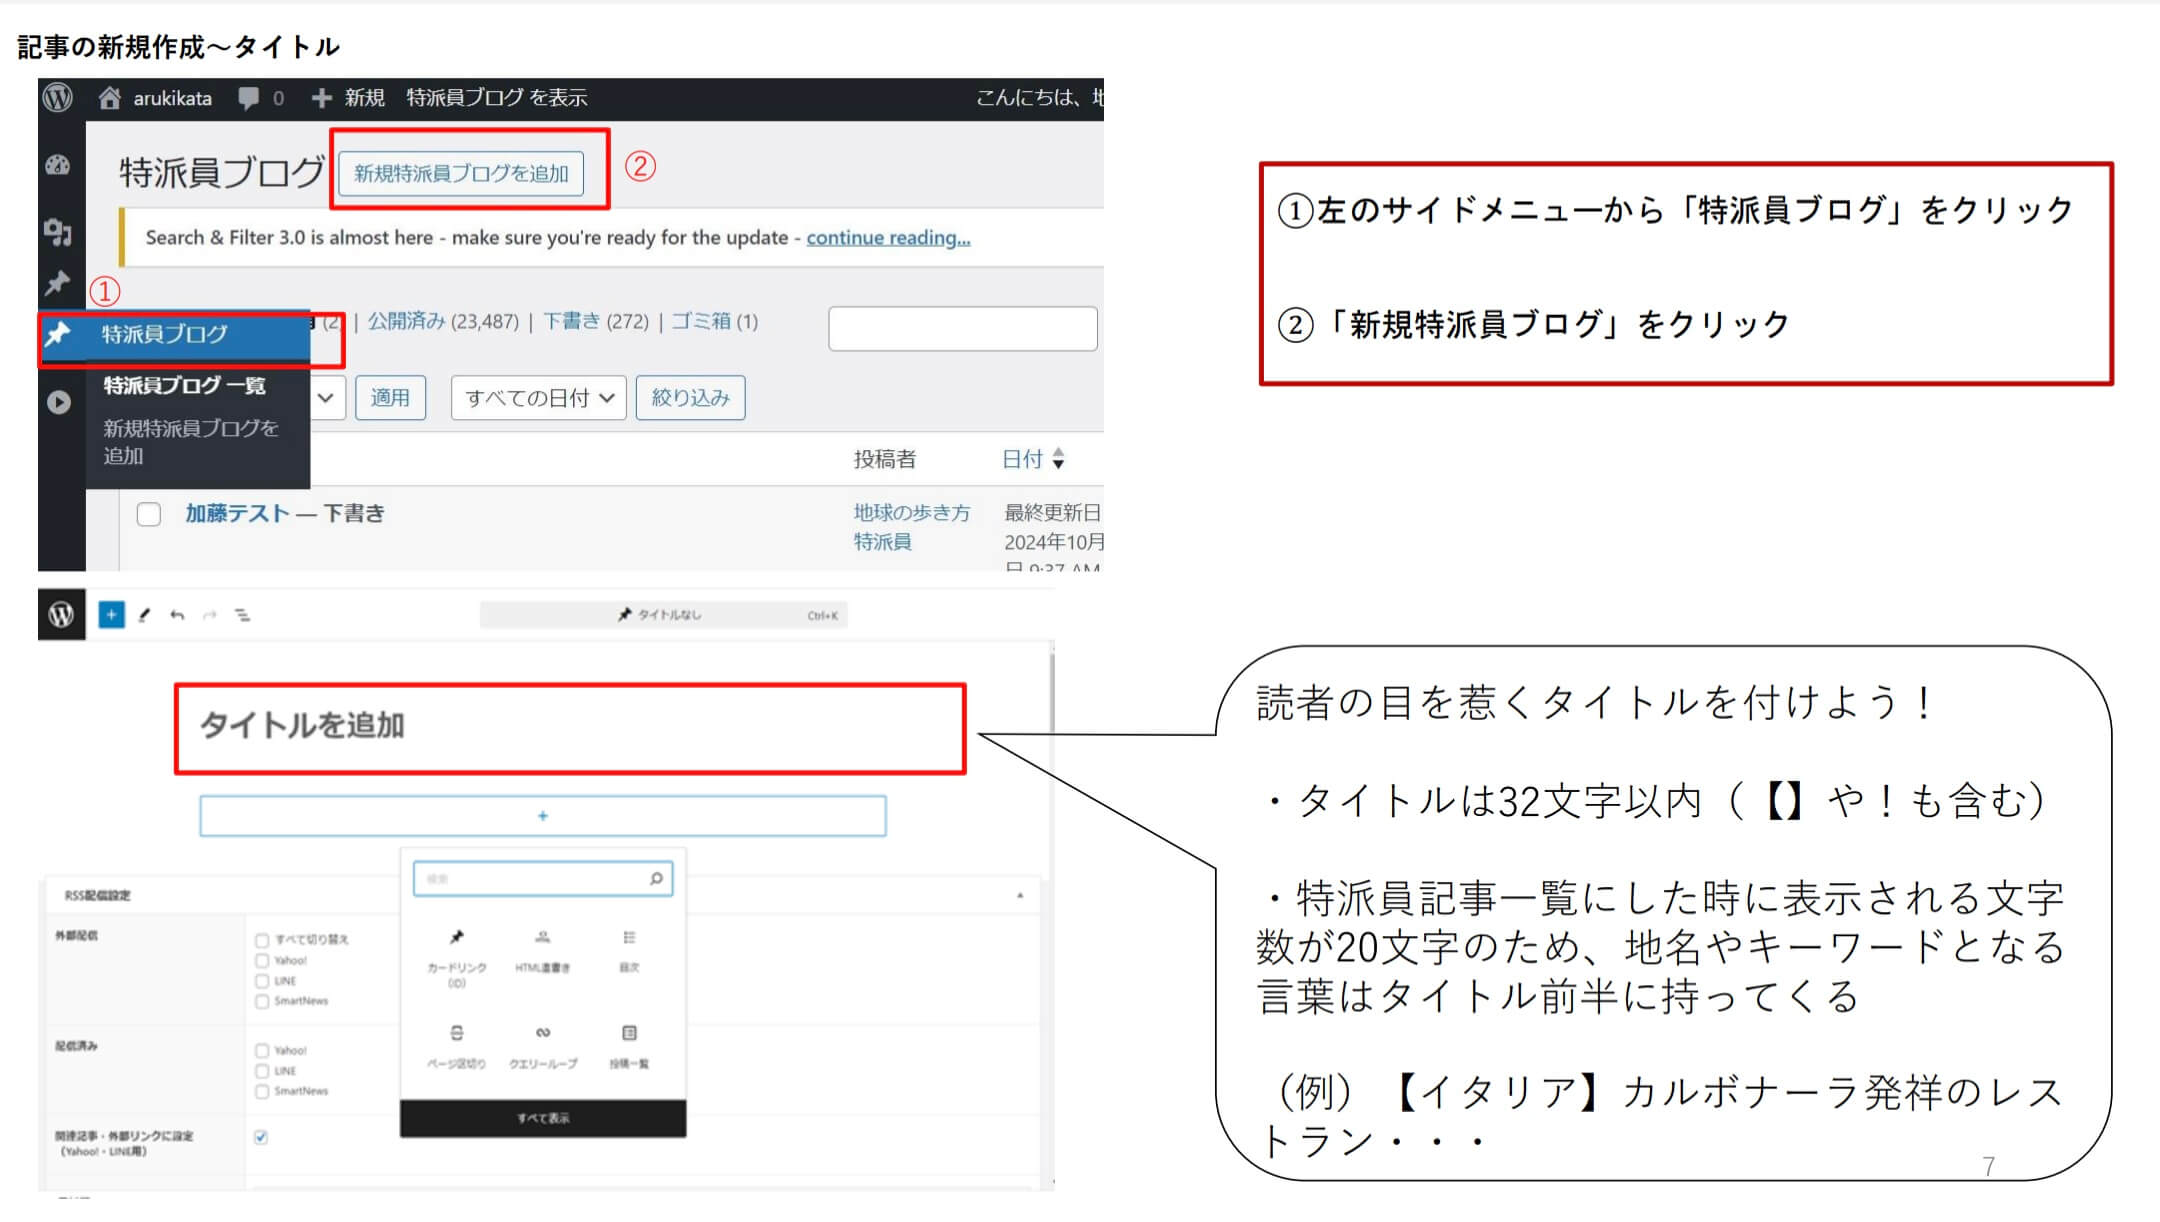The width and height of the screenshot is (2160, 1222).
Task: Uncheck 関連記事・外部リンクに設定 checkbox
Action: pyautogui.click(x=261, y=1137)
